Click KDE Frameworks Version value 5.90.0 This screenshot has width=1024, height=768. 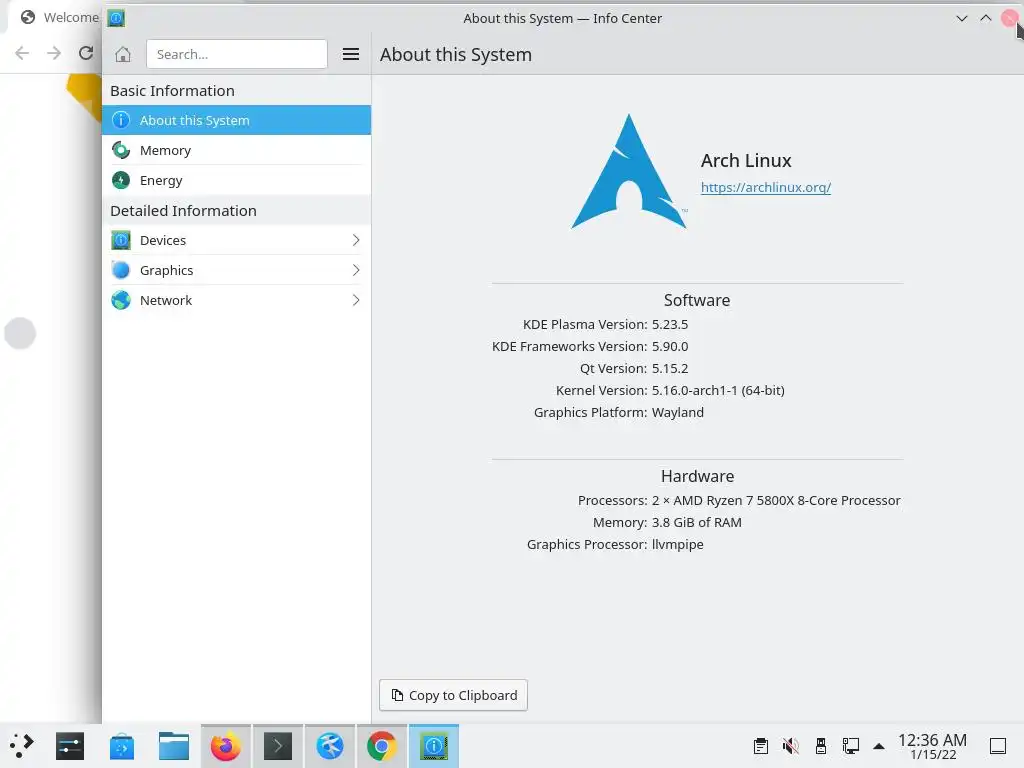pyautogui.click(x=670, y=347)
